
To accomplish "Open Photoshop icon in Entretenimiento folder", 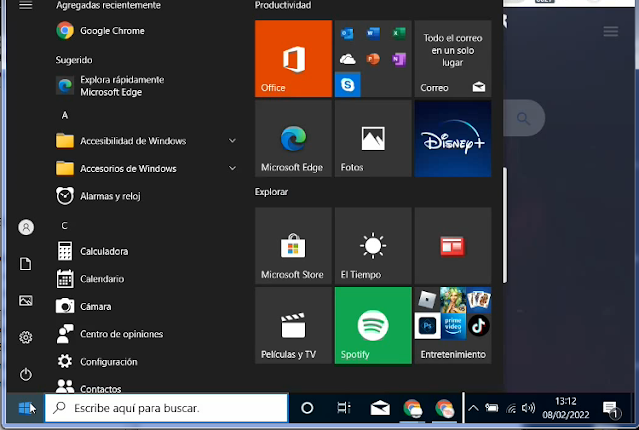I will coord(427,326).
